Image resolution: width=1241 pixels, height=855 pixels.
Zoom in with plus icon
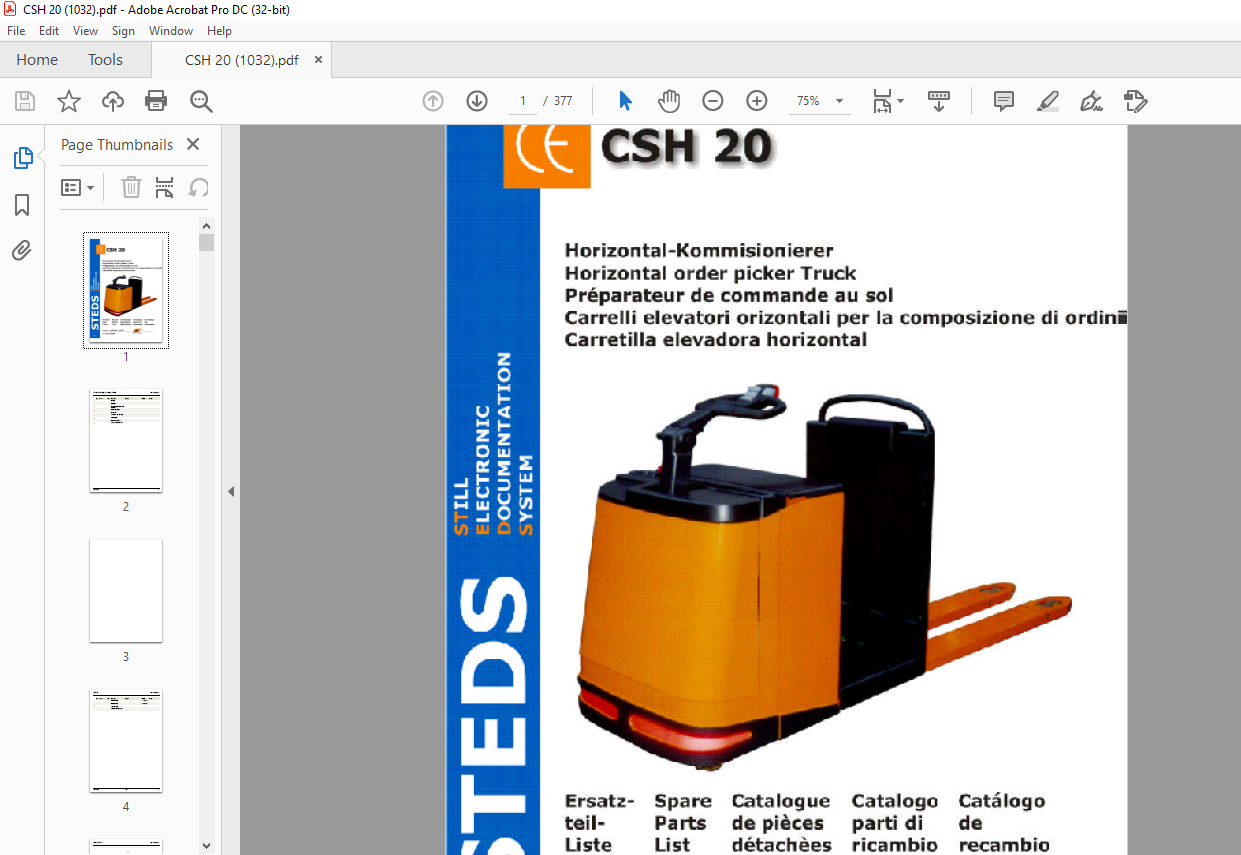[757, 101]
